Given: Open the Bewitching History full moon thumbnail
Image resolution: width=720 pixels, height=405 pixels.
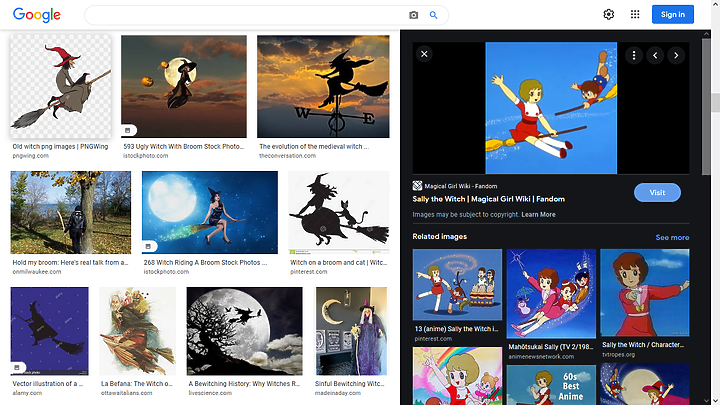Looking at the screenshot, I should pyautogui.click(x=245, y=331).
